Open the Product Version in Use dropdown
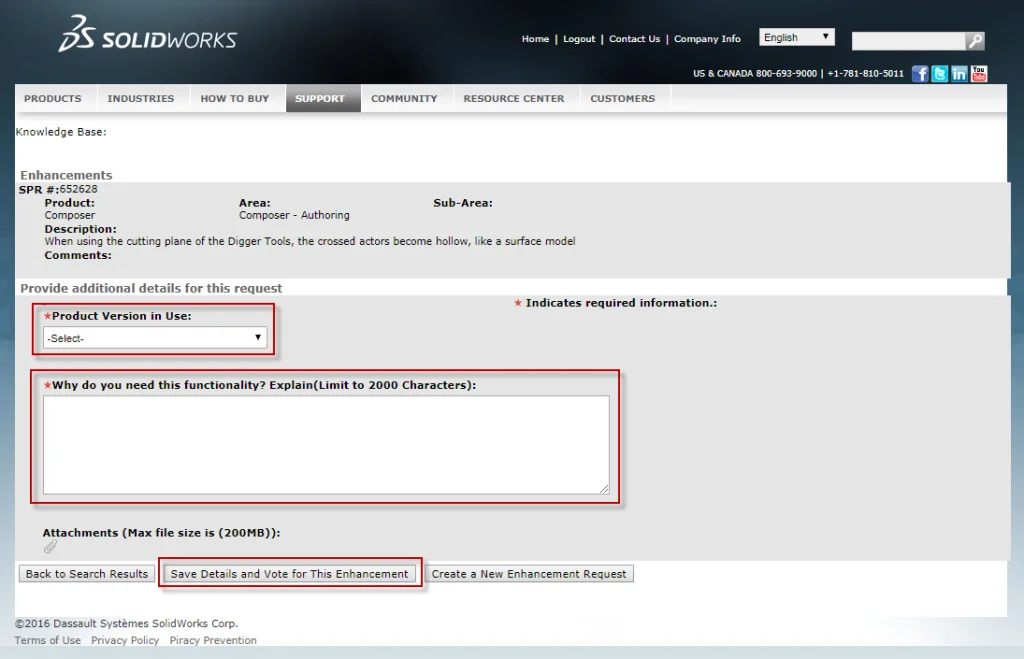Screen dimensions: 1024x659 [155, 338]
